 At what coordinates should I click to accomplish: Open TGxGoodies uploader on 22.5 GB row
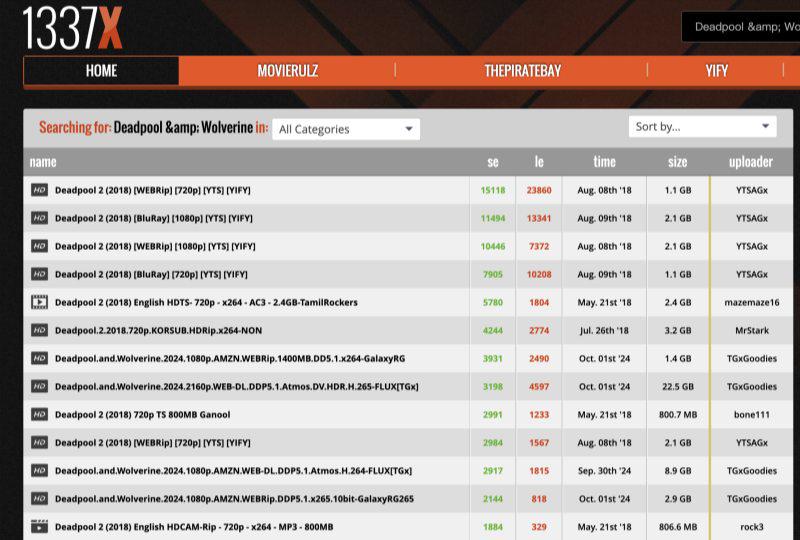pos(752,386)
